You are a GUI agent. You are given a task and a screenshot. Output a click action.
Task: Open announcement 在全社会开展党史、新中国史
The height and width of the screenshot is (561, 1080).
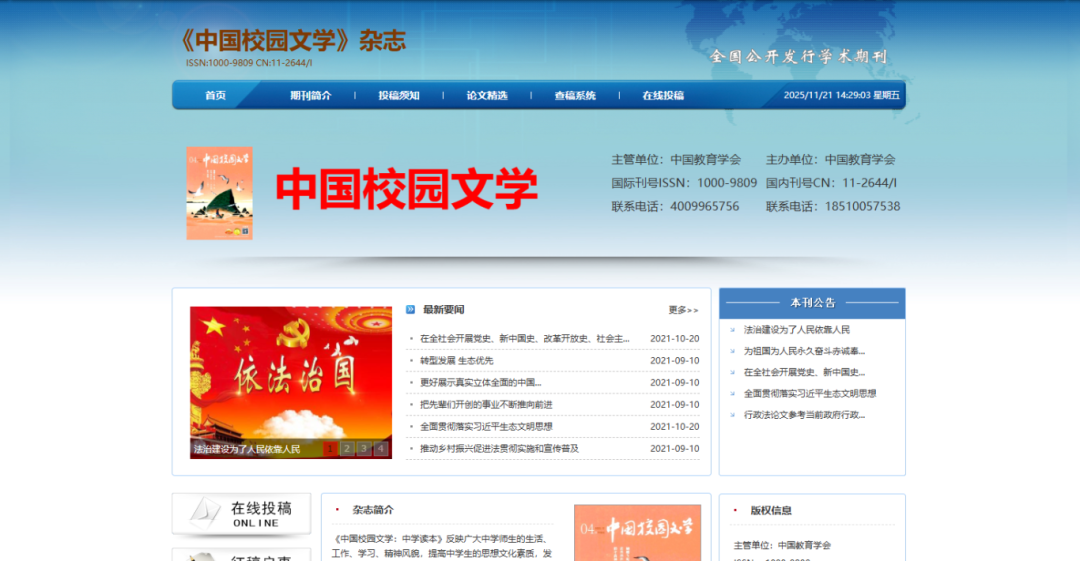coord(804,373)
